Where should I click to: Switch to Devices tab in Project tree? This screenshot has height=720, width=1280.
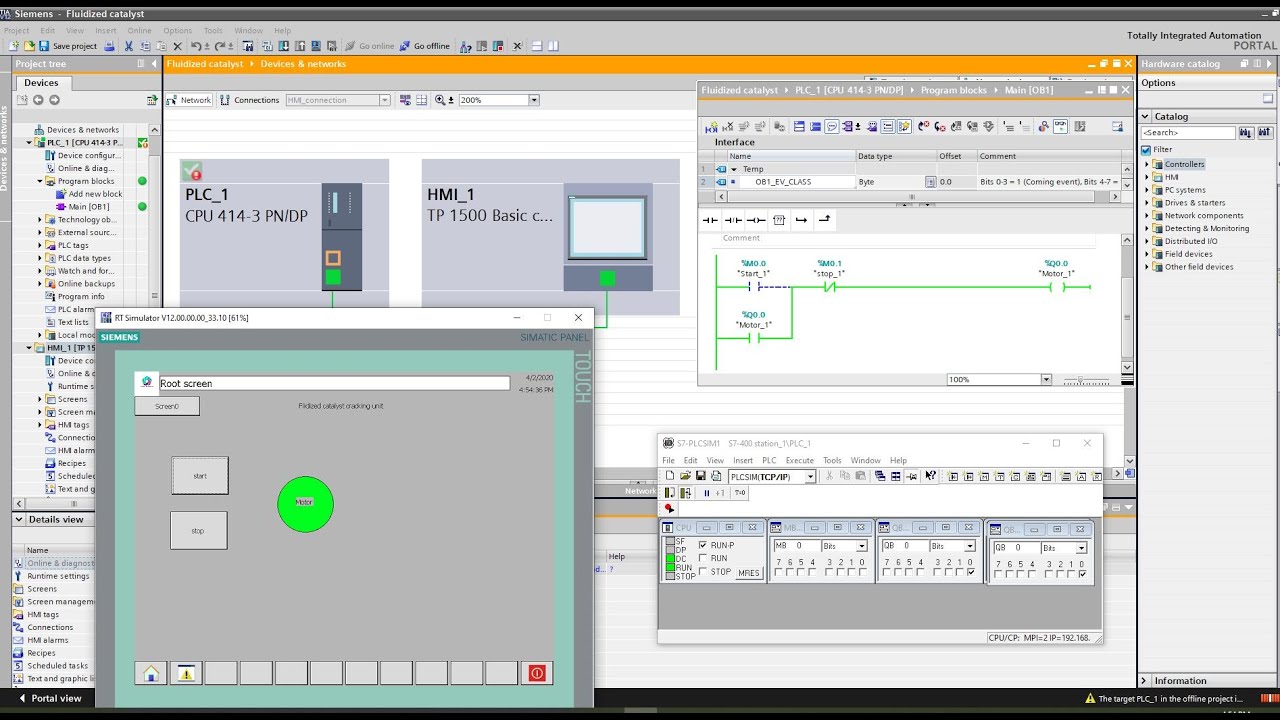(x=41, y=83)
